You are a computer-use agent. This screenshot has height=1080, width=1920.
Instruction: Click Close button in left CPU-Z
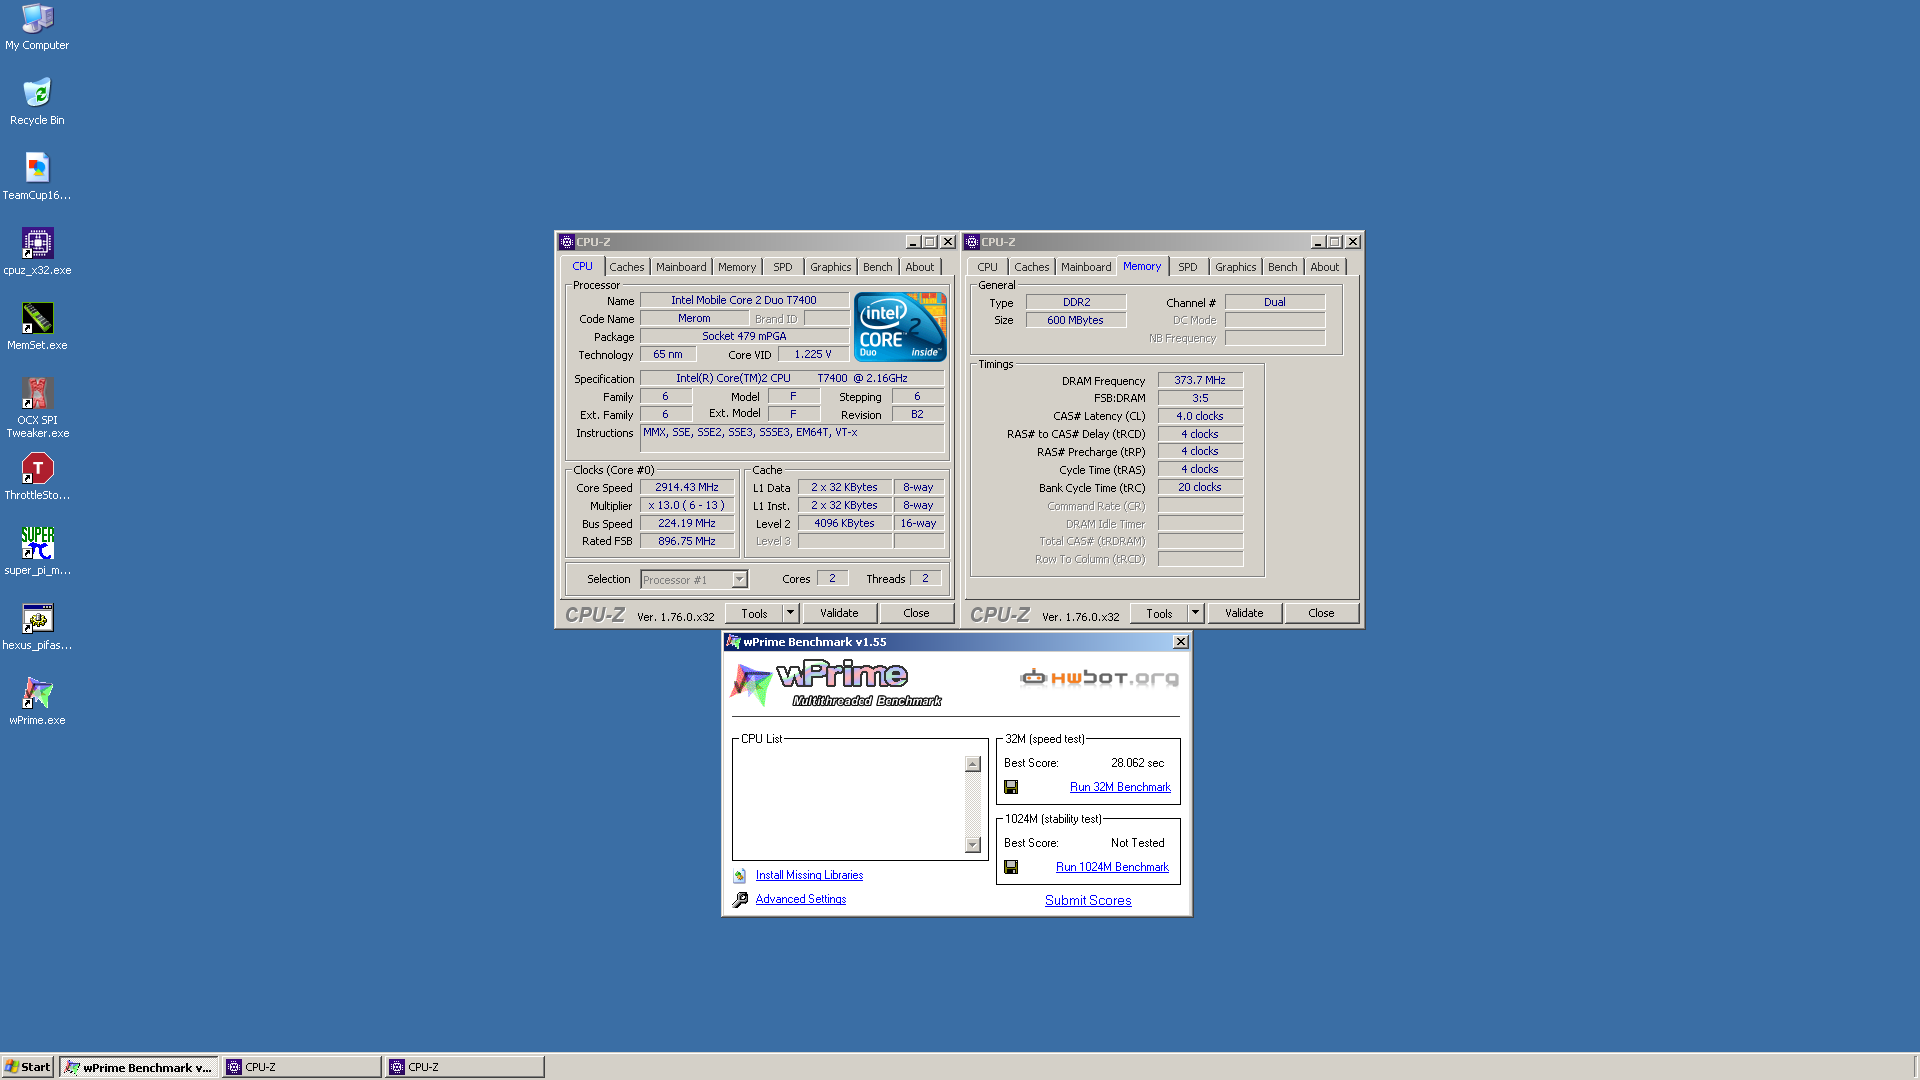(916, 613)
